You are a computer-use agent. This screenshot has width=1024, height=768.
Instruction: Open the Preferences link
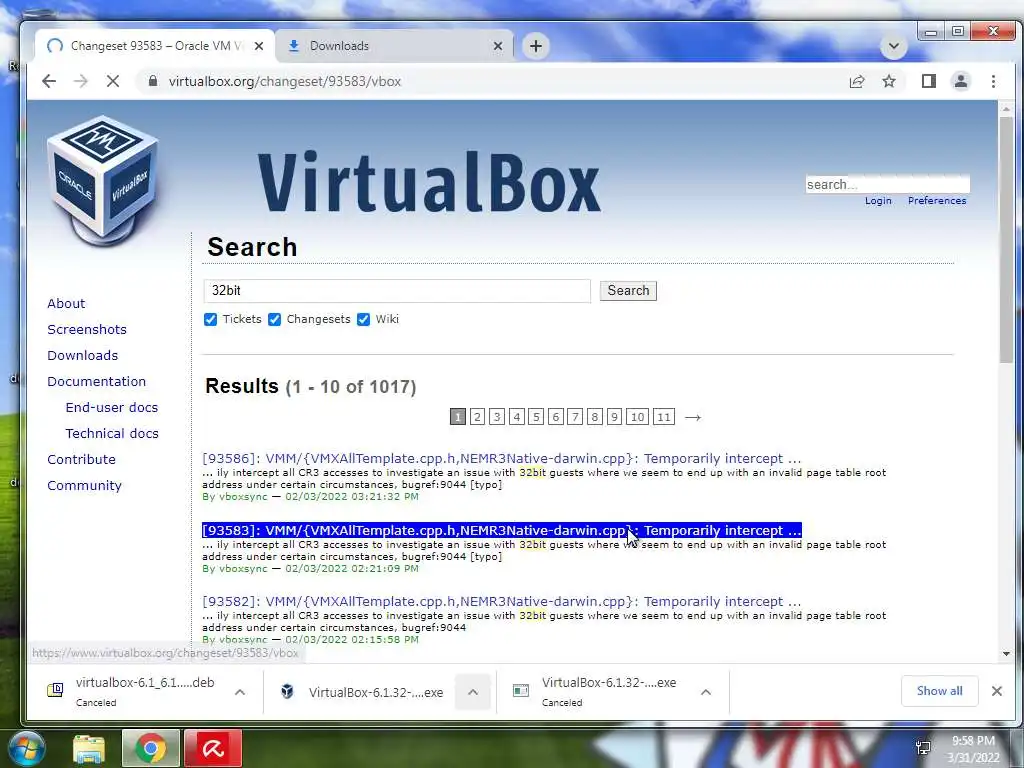[936, 200]
